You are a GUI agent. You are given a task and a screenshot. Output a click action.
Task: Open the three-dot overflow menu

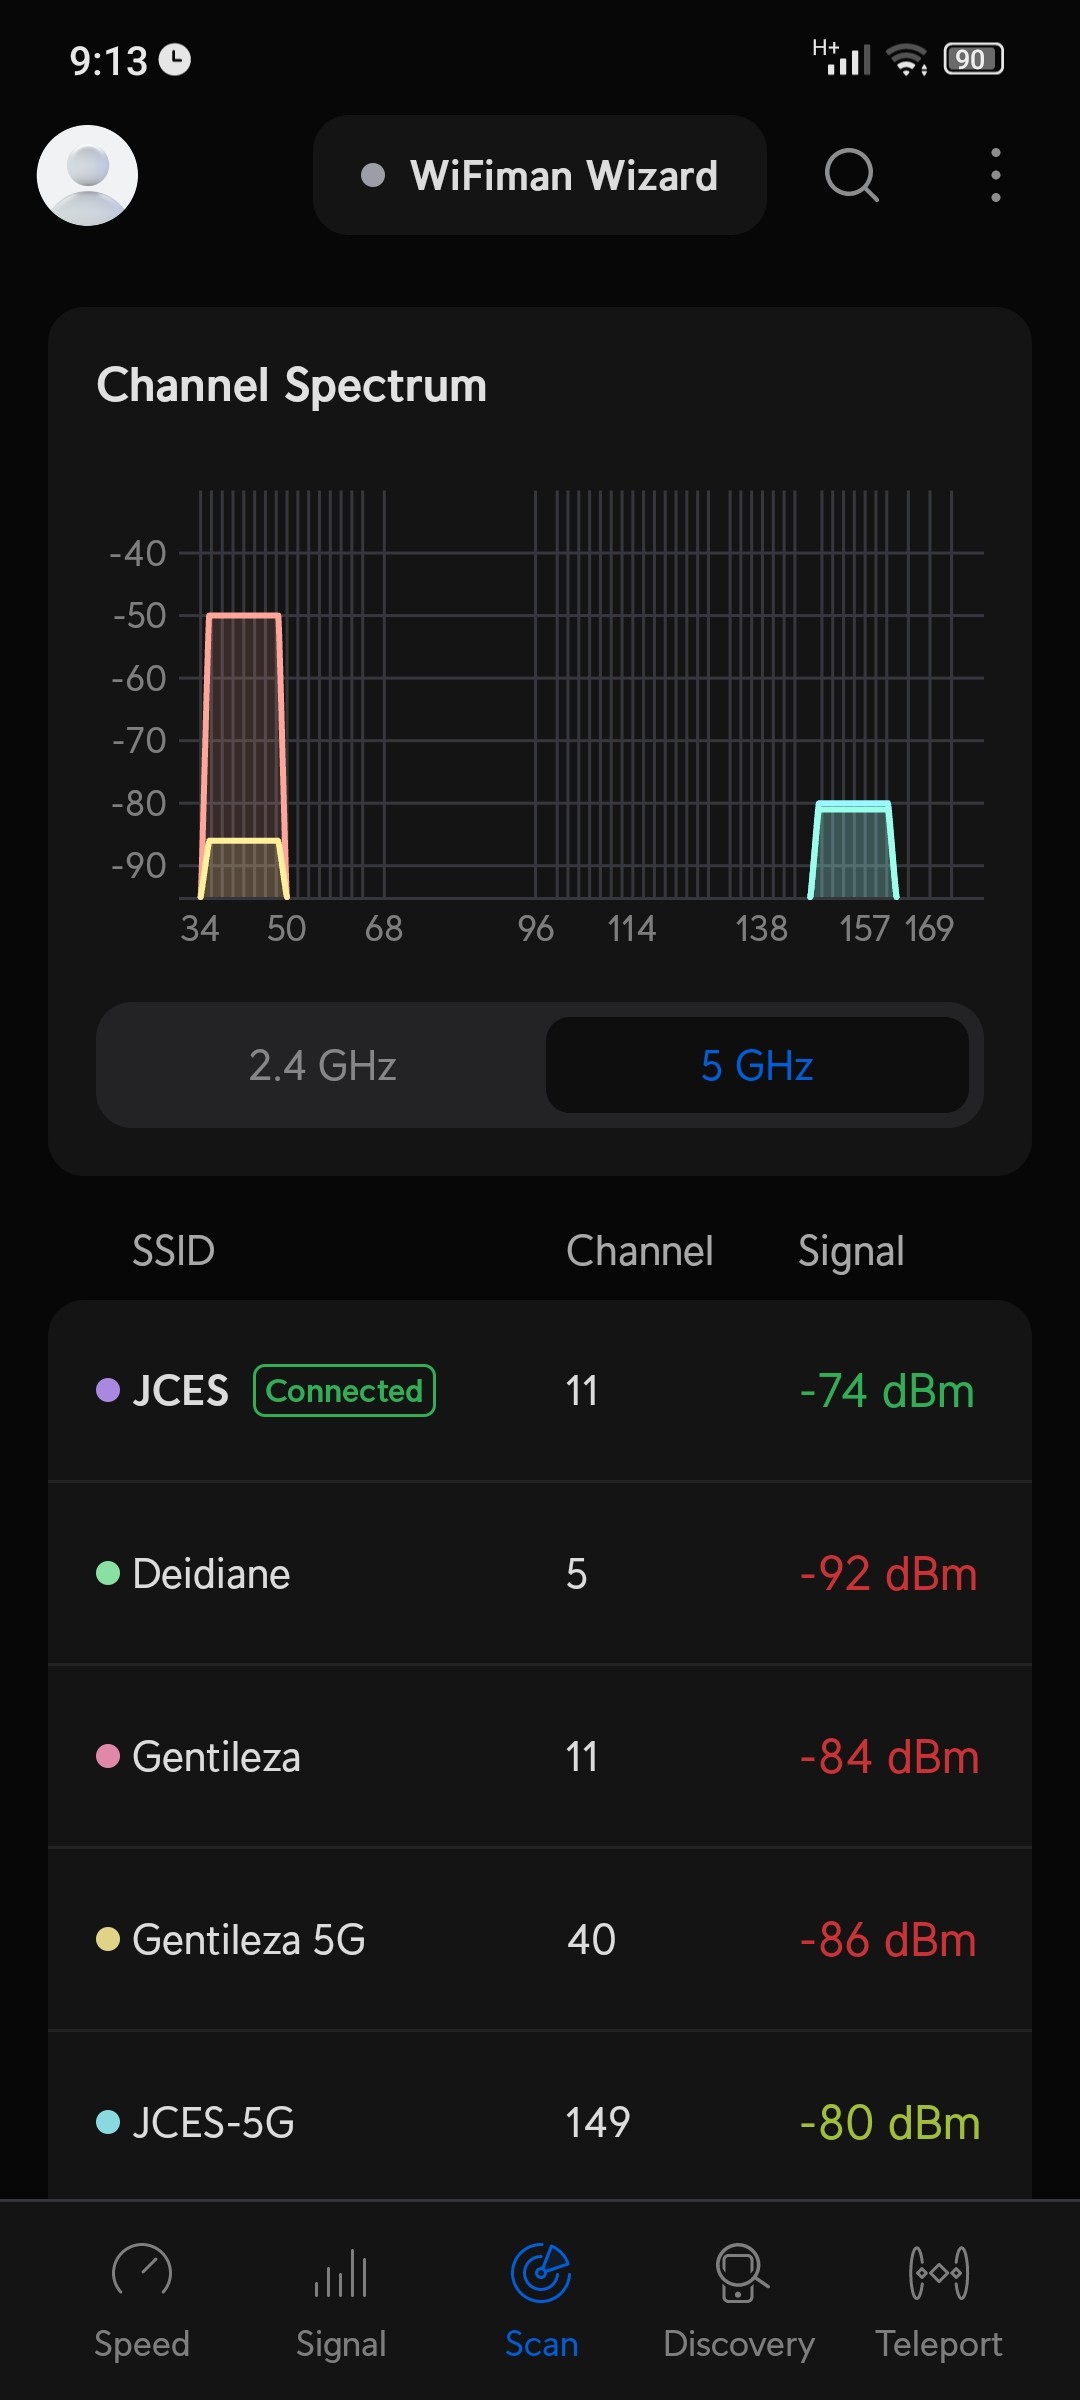pos(995,175)
